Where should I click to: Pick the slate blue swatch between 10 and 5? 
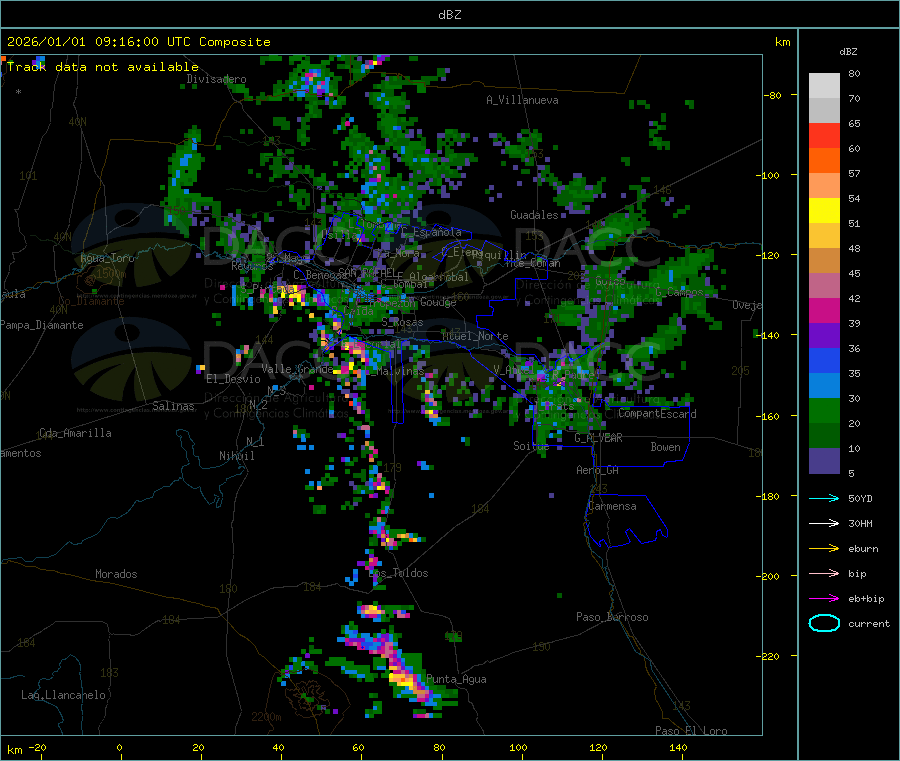click(x=824, y=461)
